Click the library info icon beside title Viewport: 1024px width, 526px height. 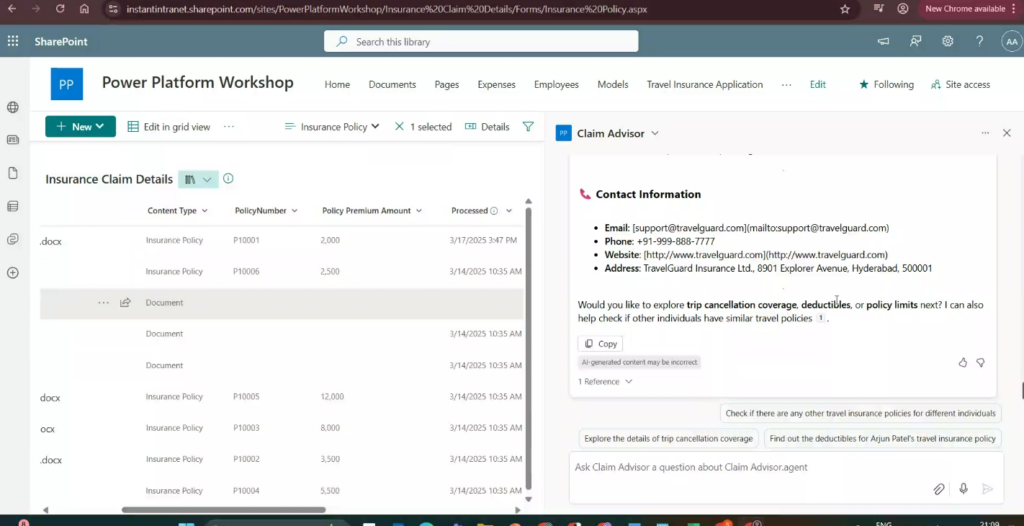(228, 178)
